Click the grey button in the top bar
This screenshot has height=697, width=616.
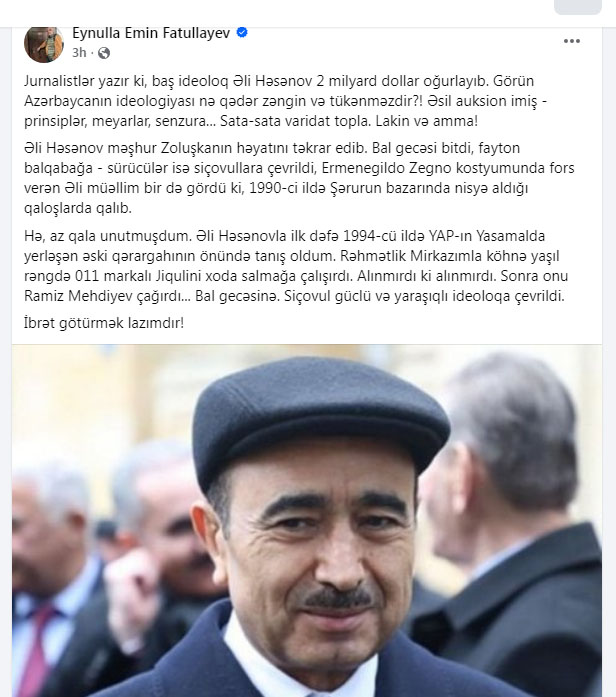[578, 7]
